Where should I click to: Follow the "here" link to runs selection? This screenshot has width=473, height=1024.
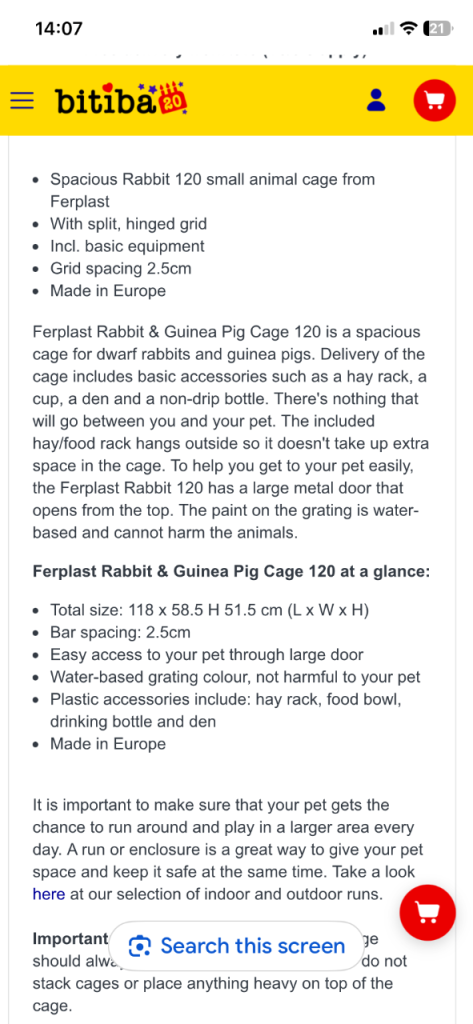[48, 894]
